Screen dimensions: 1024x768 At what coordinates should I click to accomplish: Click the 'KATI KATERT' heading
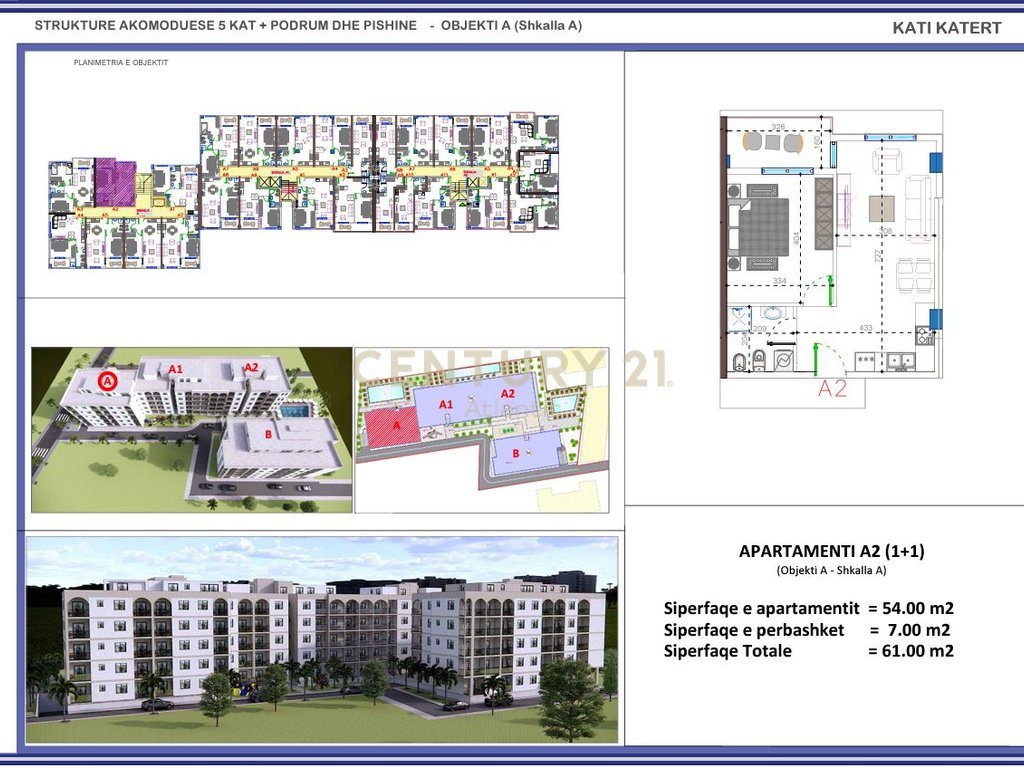coord(946,28)
